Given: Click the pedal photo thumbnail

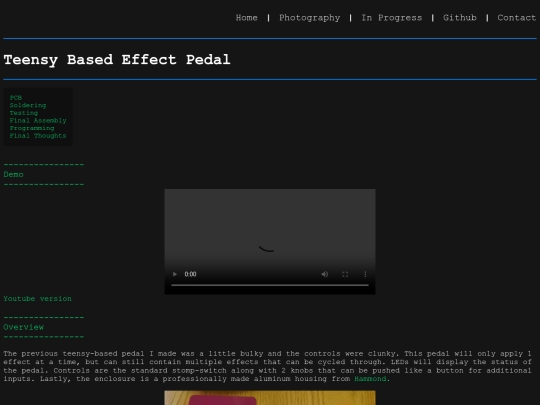Looking at the screenshot, I should [270, 397].
